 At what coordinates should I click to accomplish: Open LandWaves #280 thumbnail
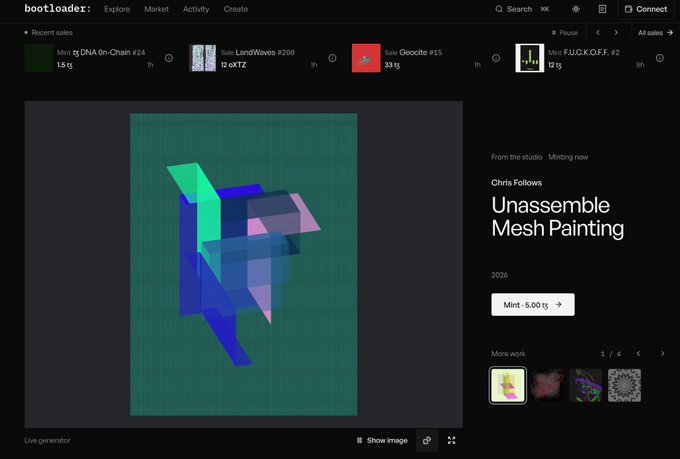[x=203, y=58]
